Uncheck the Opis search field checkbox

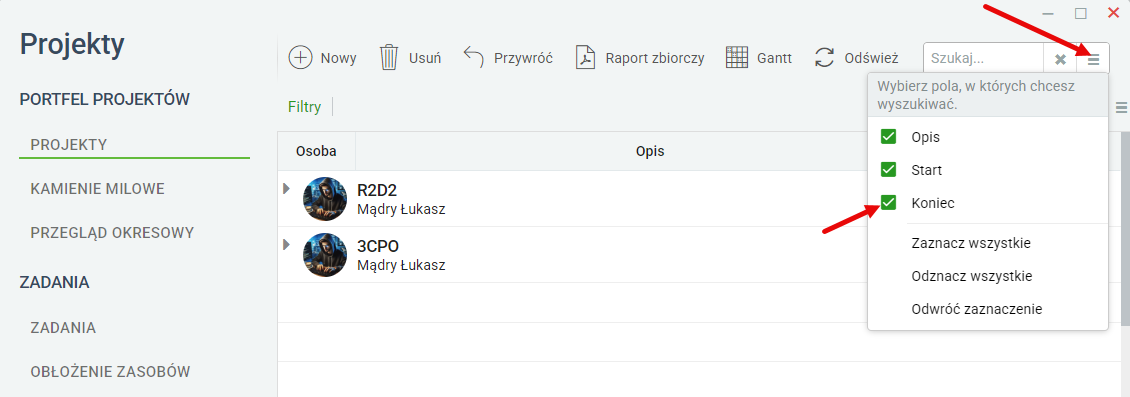[x=889, y=136]
